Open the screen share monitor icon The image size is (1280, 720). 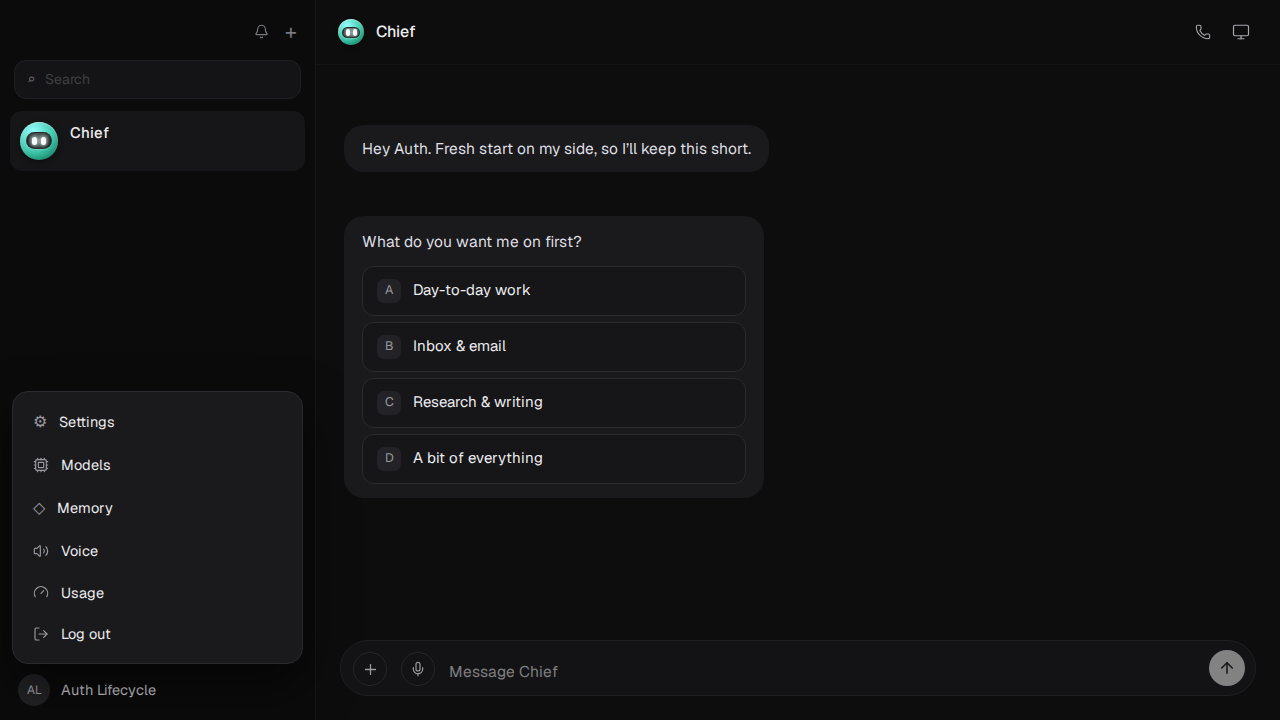point(1241,32)
